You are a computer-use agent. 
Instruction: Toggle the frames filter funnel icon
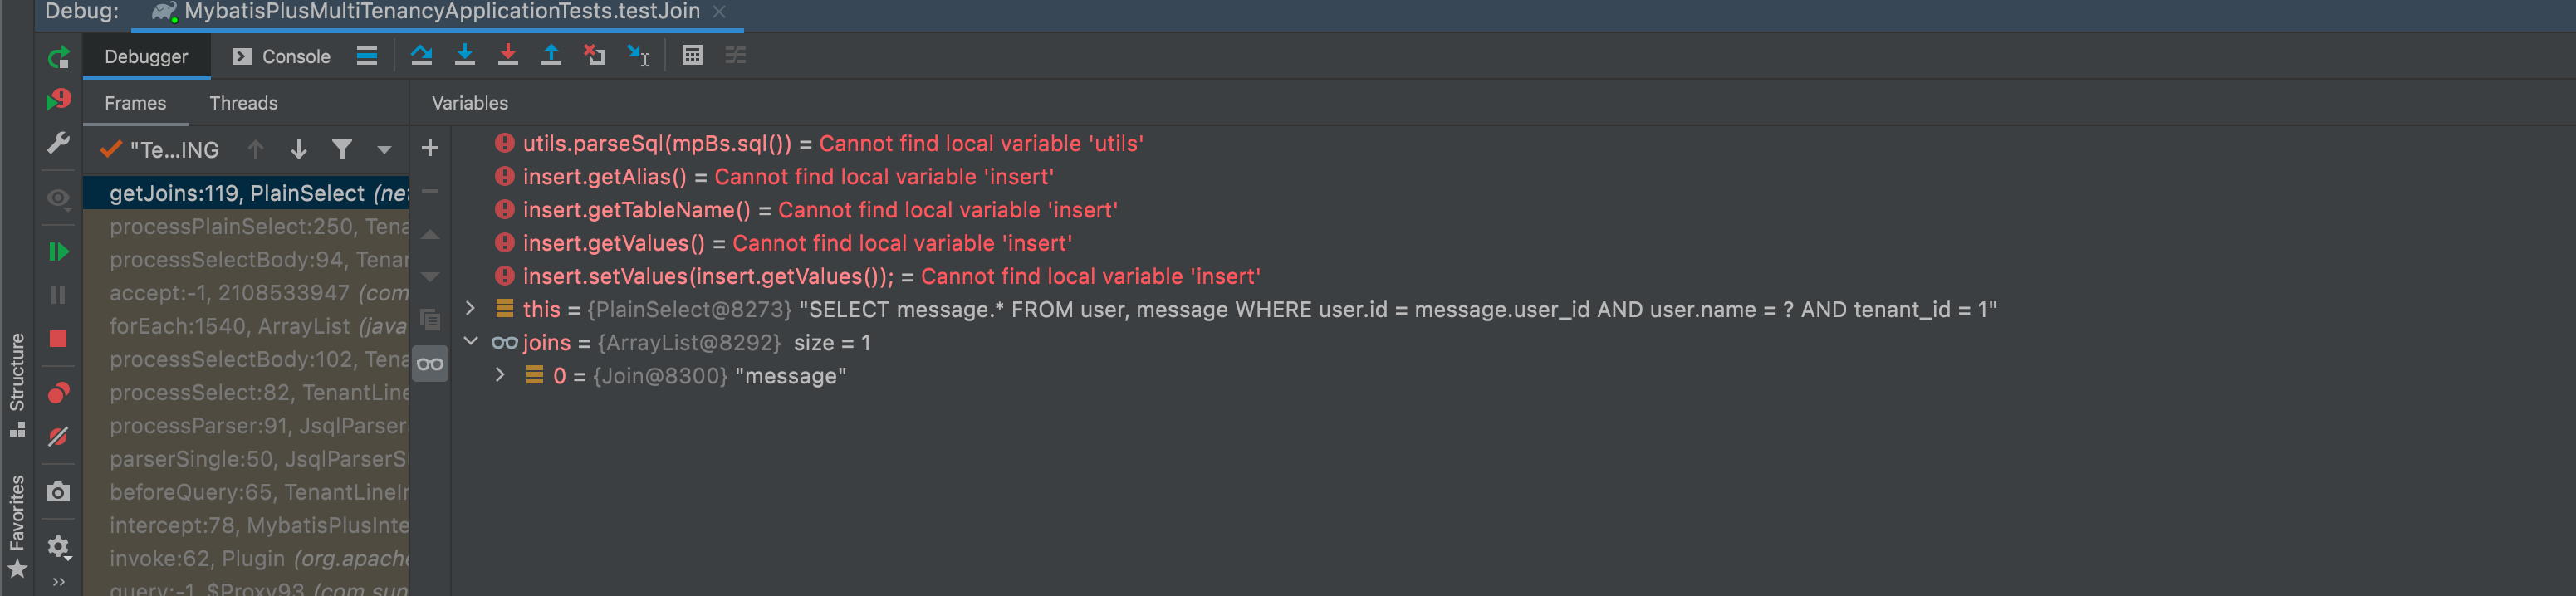tap(342, 150)
